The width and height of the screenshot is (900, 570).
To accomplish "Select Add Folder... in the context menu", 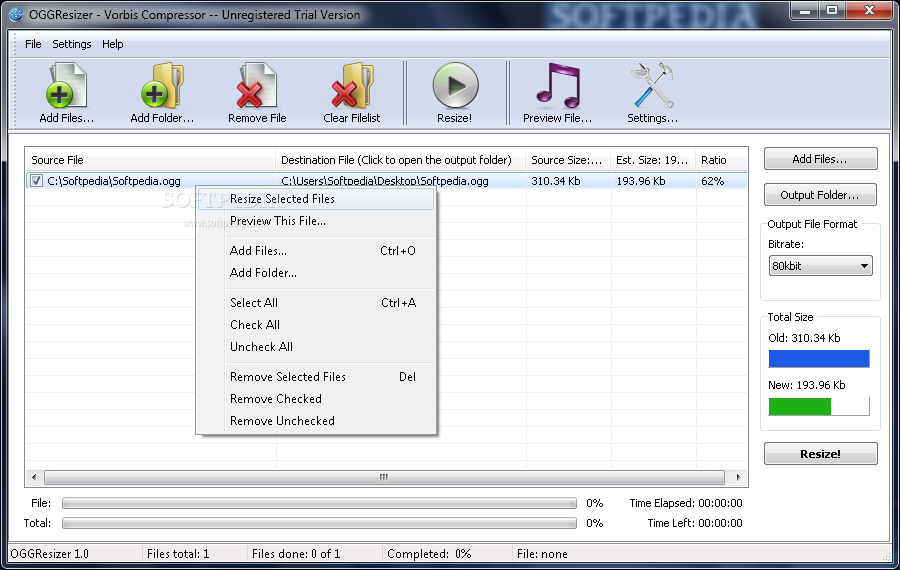I will click(x=316, y=273).
